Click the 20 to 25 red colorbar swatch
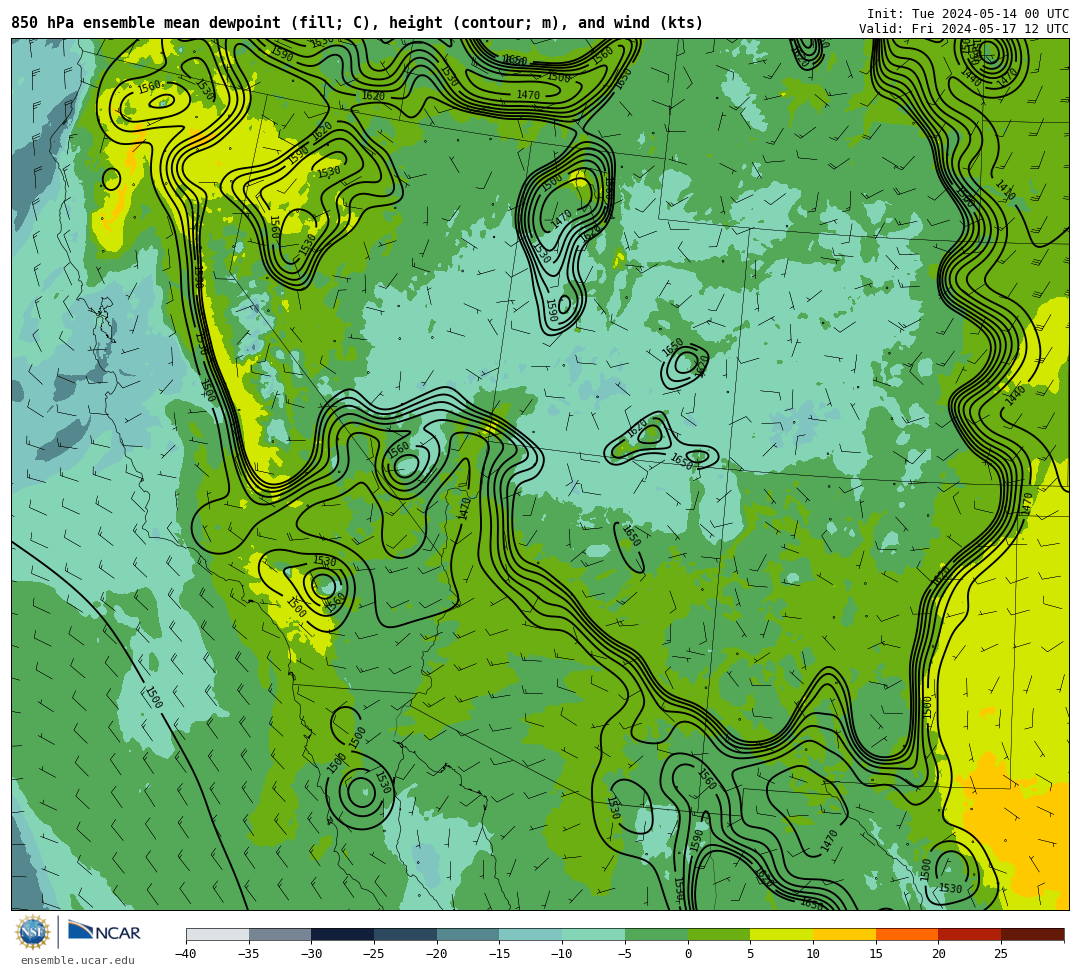The height and width of the screenshot is (973, 1080). [x=970, y=934]
